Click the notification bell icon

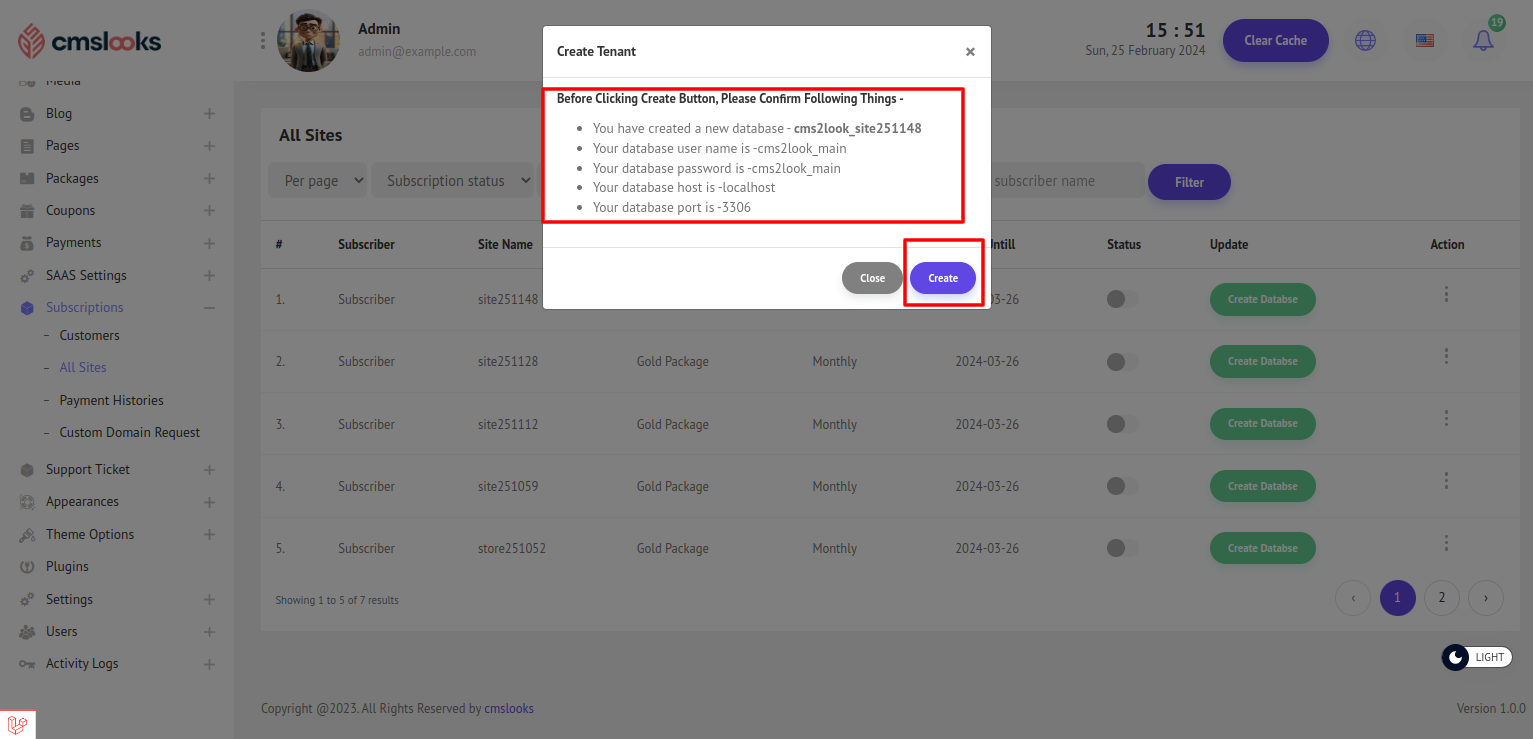tap(1483, 41)
